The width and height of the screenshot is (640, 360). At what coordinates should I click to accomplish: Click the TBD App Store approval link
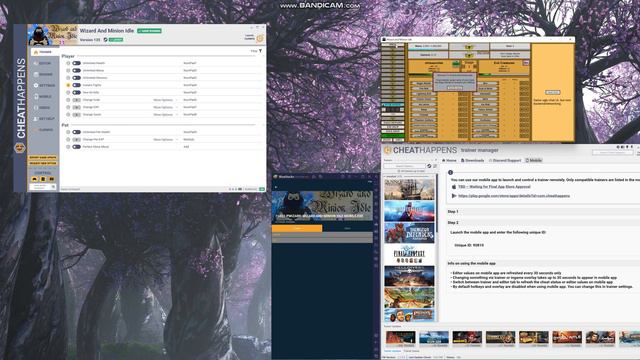(494, 187)
